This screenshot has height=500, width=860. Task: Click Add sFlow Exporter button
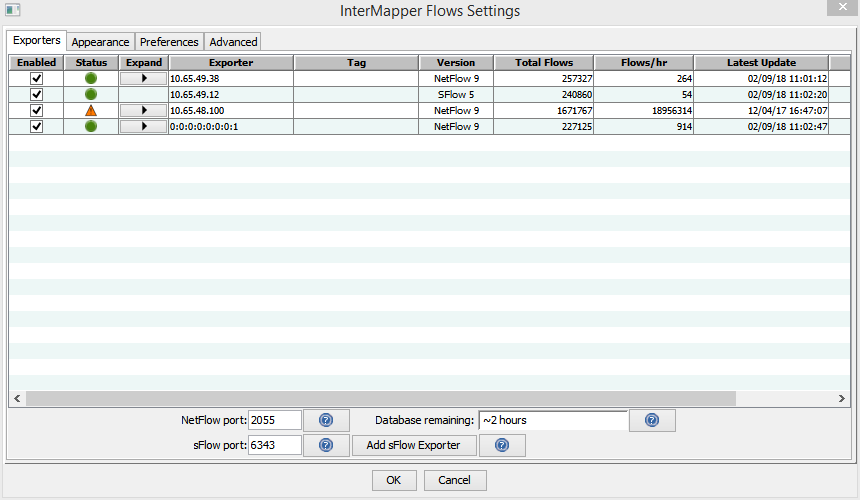(414, 445)
